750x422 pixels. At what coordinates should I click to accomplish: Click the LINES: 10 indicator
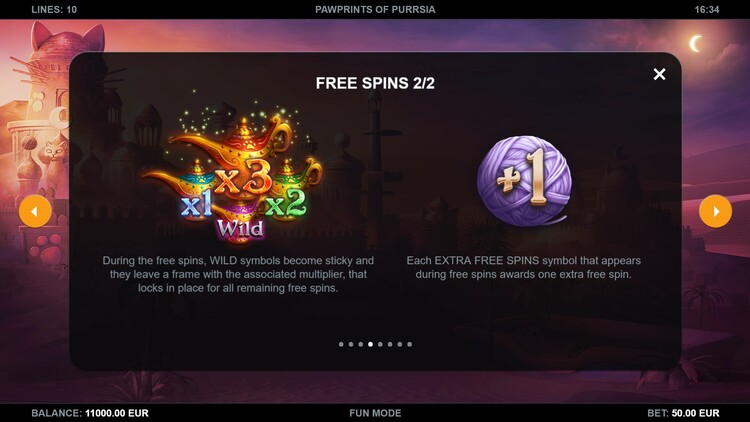(x=54, y=10)
